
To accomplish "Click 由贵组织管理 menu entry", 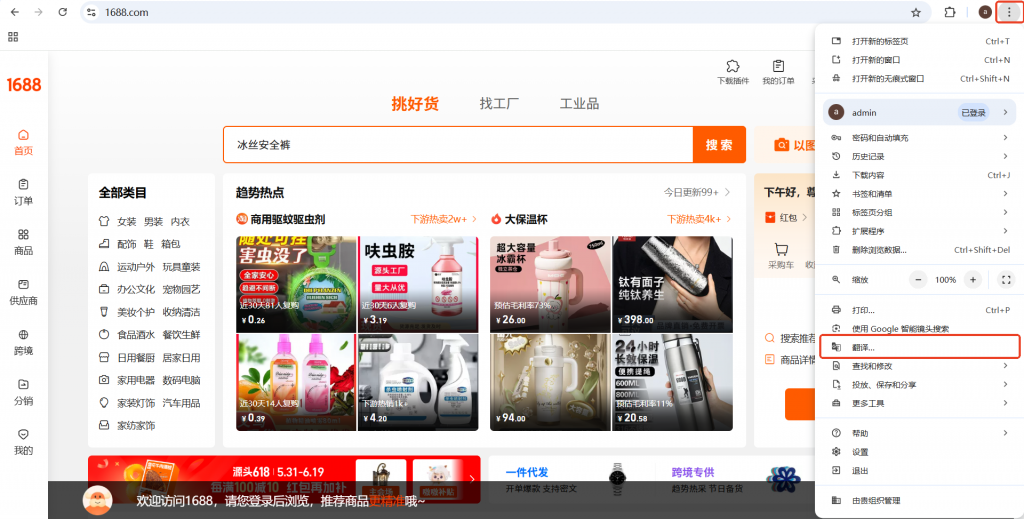I will tap(920, 501).
